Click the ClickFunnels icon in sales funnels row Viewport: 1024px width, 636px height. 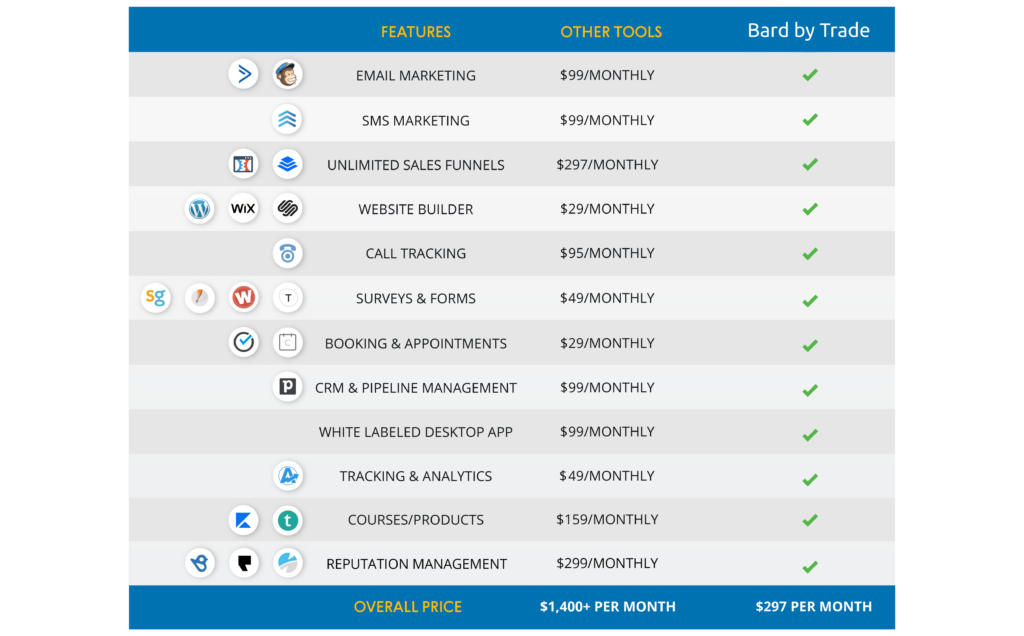(243, 164)
